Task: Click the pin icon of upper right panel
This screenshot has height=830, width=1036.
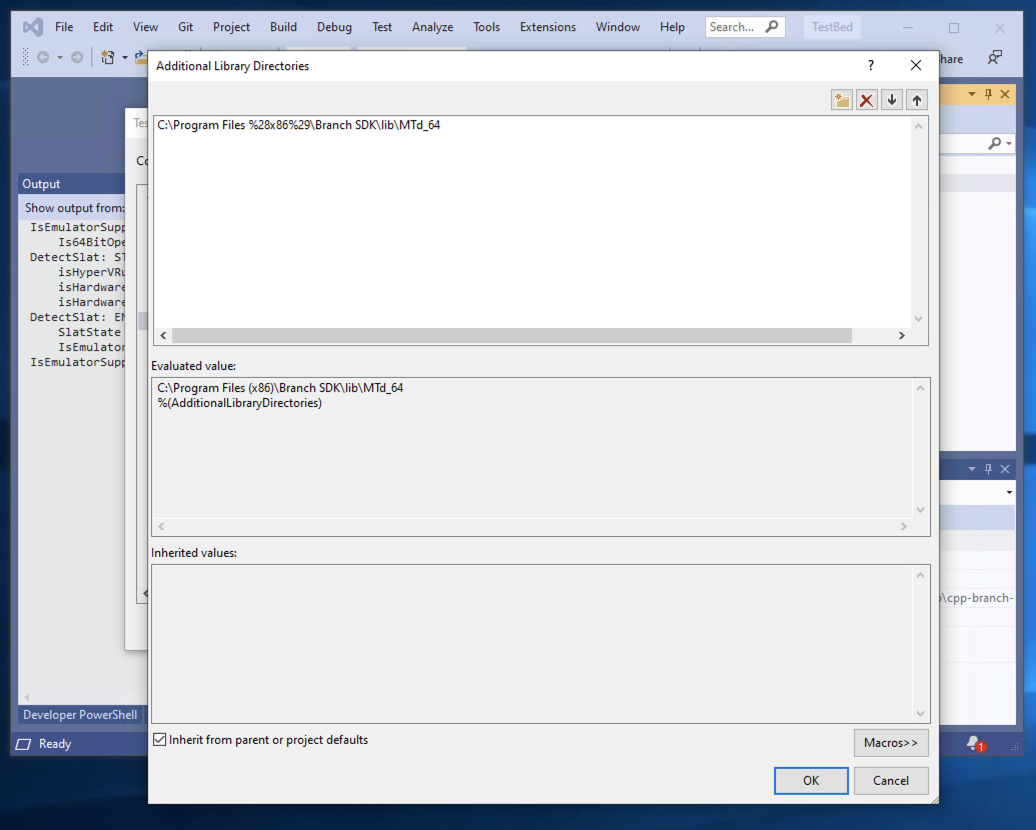Action: coord(988,94)
